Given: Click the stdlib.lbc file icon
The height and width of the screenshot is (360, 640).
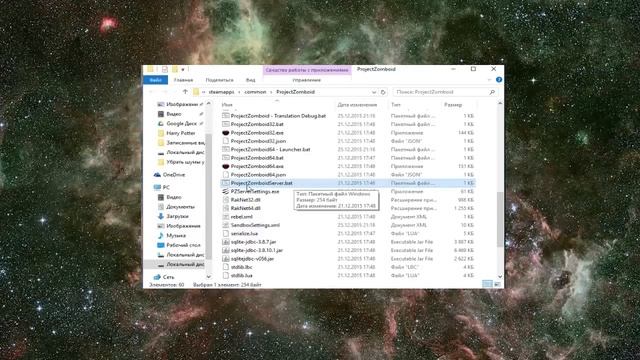Looking at the screenshot, I should coord(226,267).
